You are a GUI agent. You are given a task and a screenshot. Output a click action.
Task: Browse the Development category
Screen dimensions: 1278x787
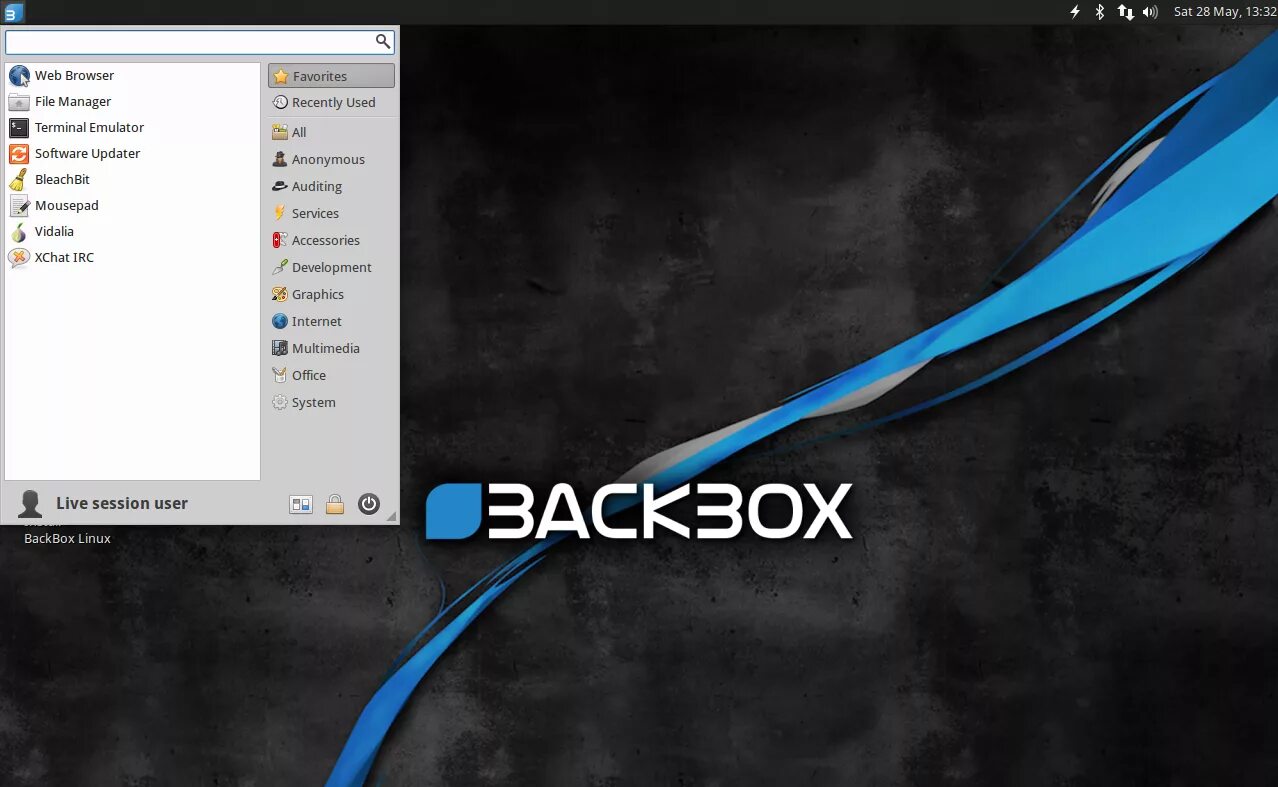(x=331, y=267)
